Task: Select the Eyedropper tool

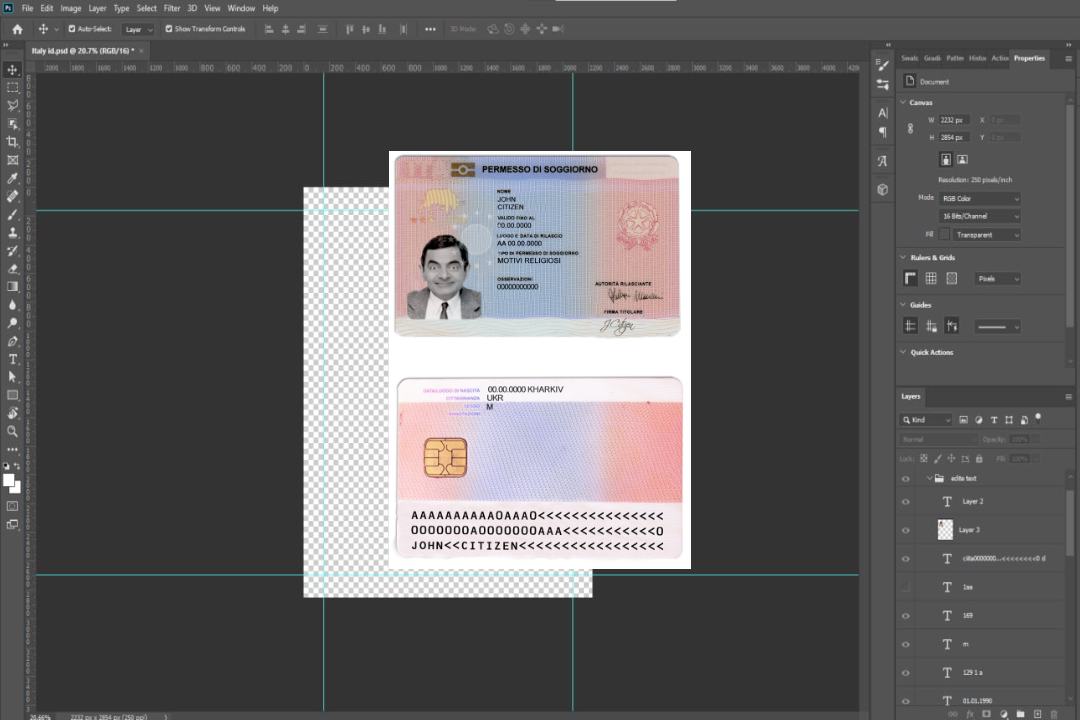Action: coord(12,178)
